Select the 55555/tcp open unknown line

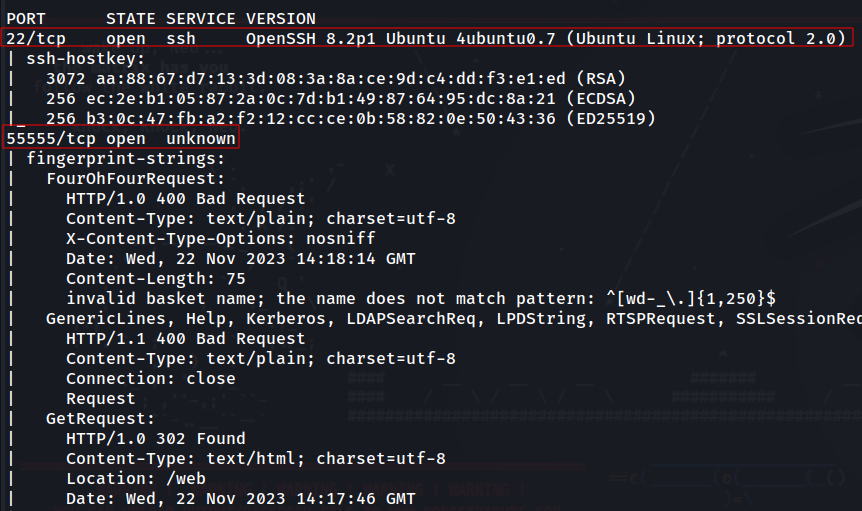tap(121, 138)
